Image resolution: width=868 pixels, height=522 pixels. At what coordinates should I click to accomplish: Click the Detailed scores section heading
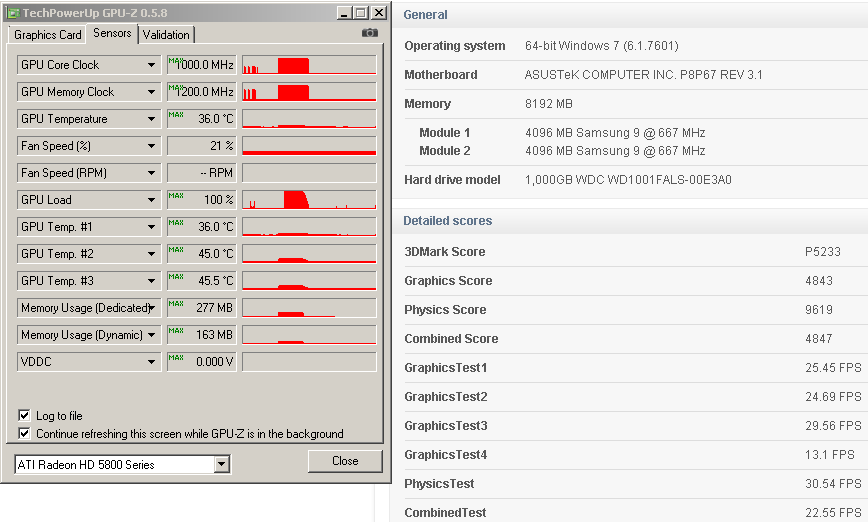click(x=447, y=221)
